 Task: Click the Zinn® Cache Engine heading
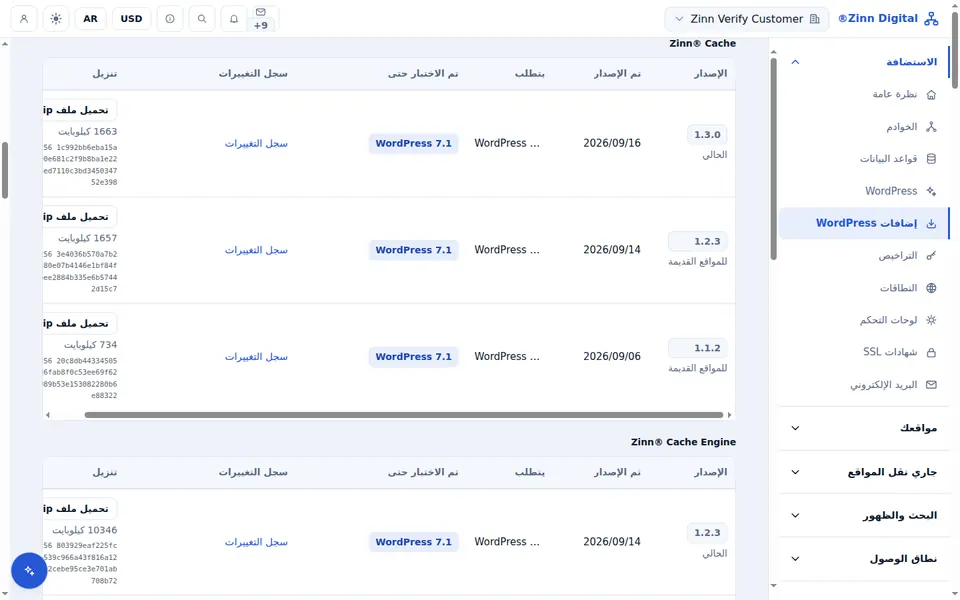[x=683, y=442]
